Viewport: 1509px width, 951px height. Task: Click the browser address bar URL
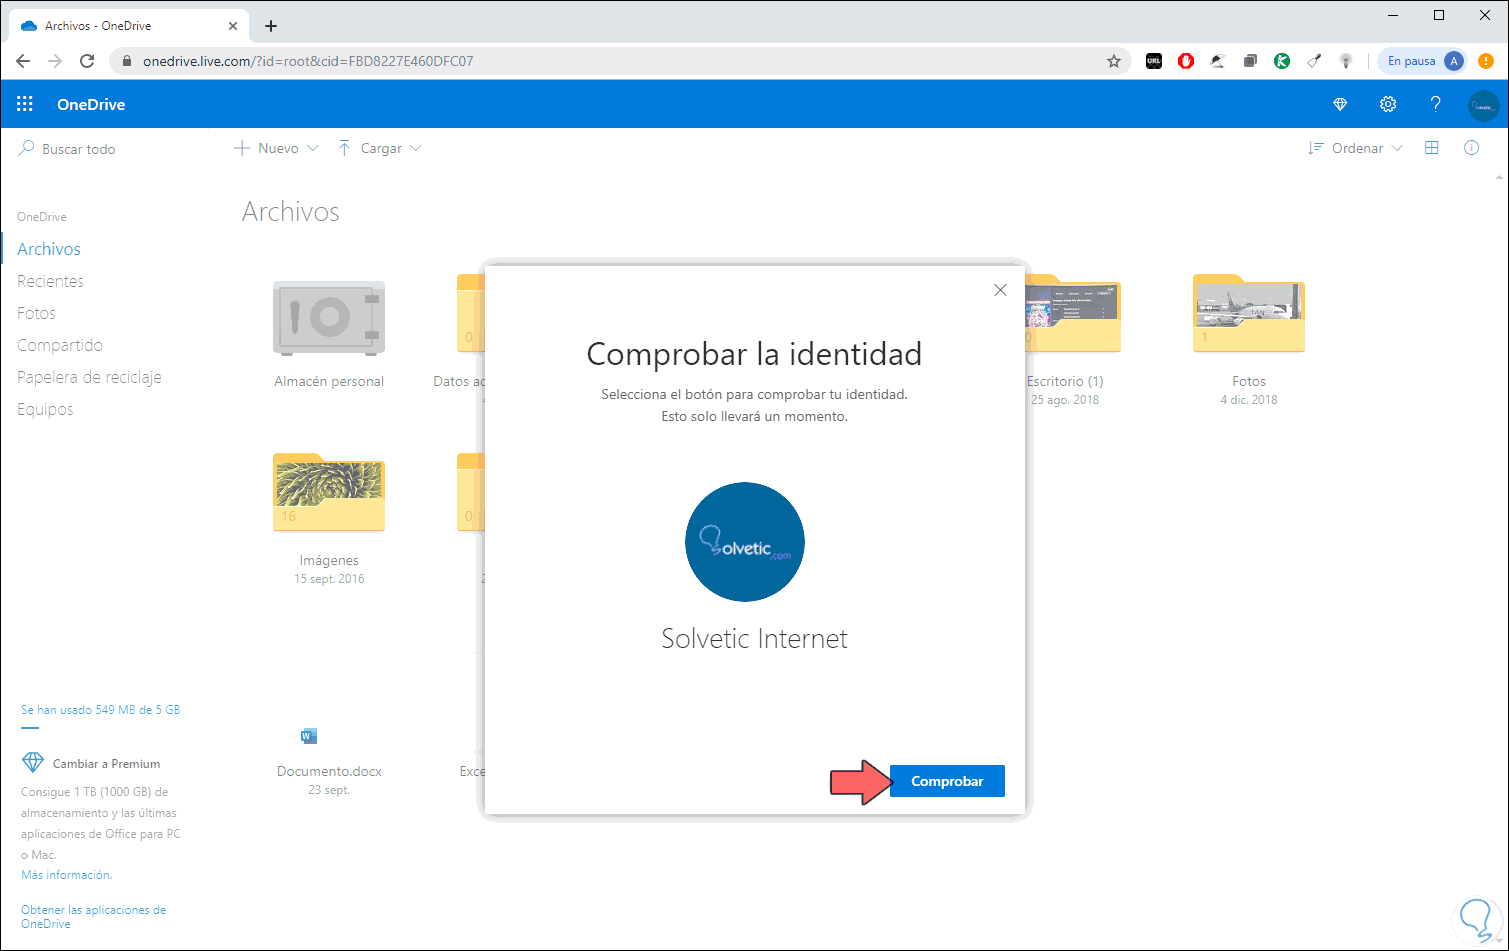[x=308, y=61]
